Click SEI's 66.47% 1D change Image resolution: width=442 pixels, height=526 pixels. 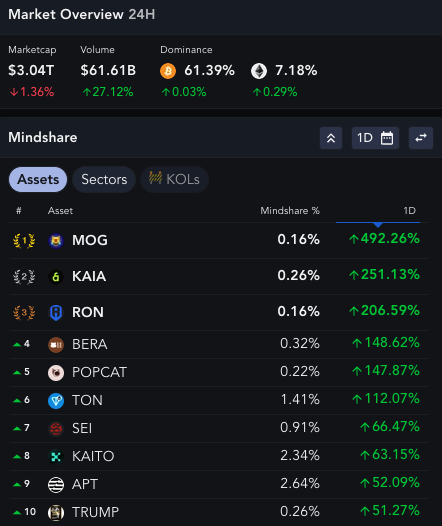[390, 427]
